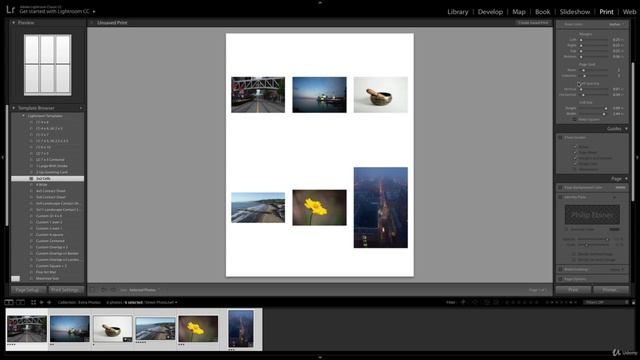Click the Lr application logo
The width and height of the screenshot is (640, 360).
point(10,9)
